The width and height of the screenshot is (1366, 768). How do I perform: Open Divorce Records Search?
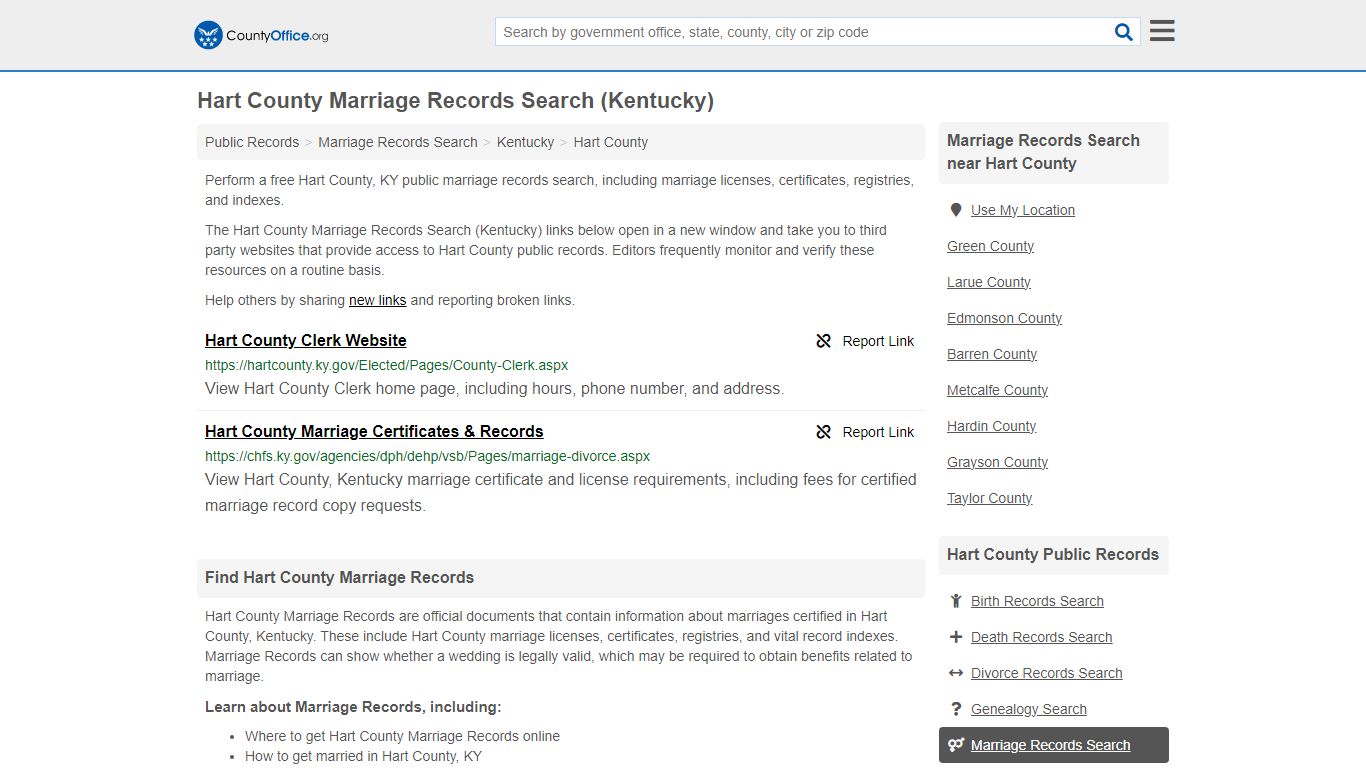coord(1046,673)
